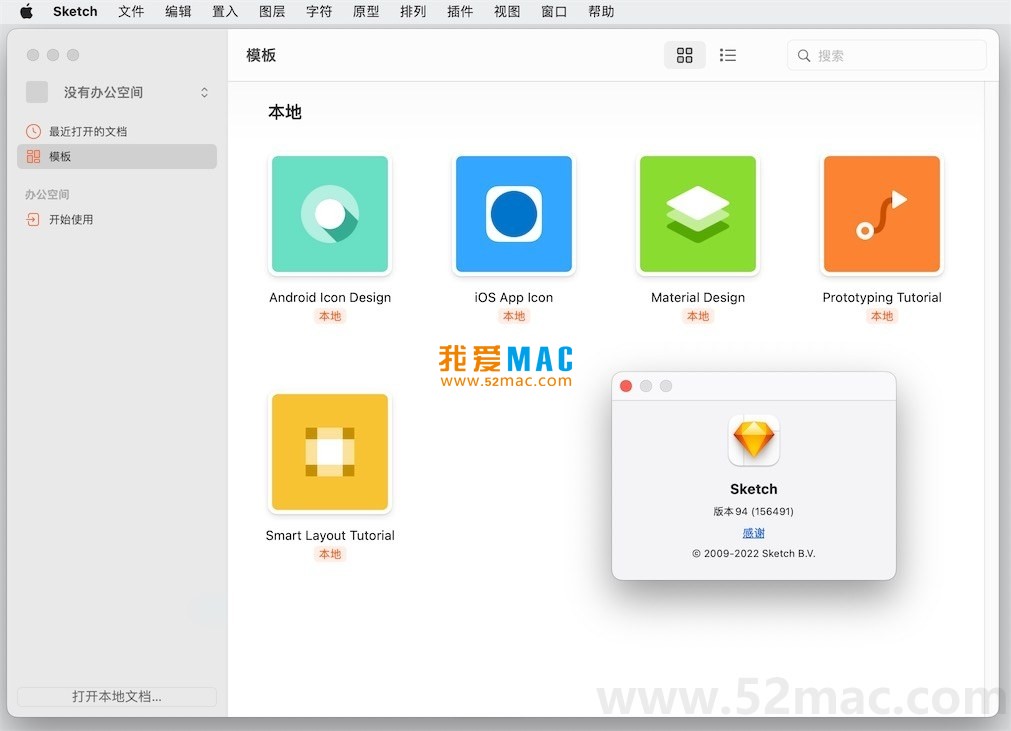Click the 本地 section heading
Screen dimensions: 1011x731
pyautogui.click(x=285, y=112)
